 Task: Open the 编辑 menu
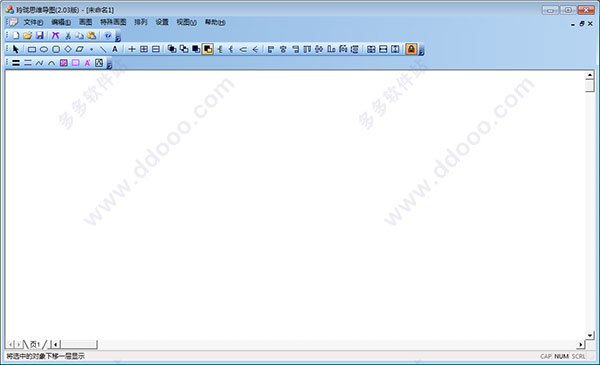61,22
